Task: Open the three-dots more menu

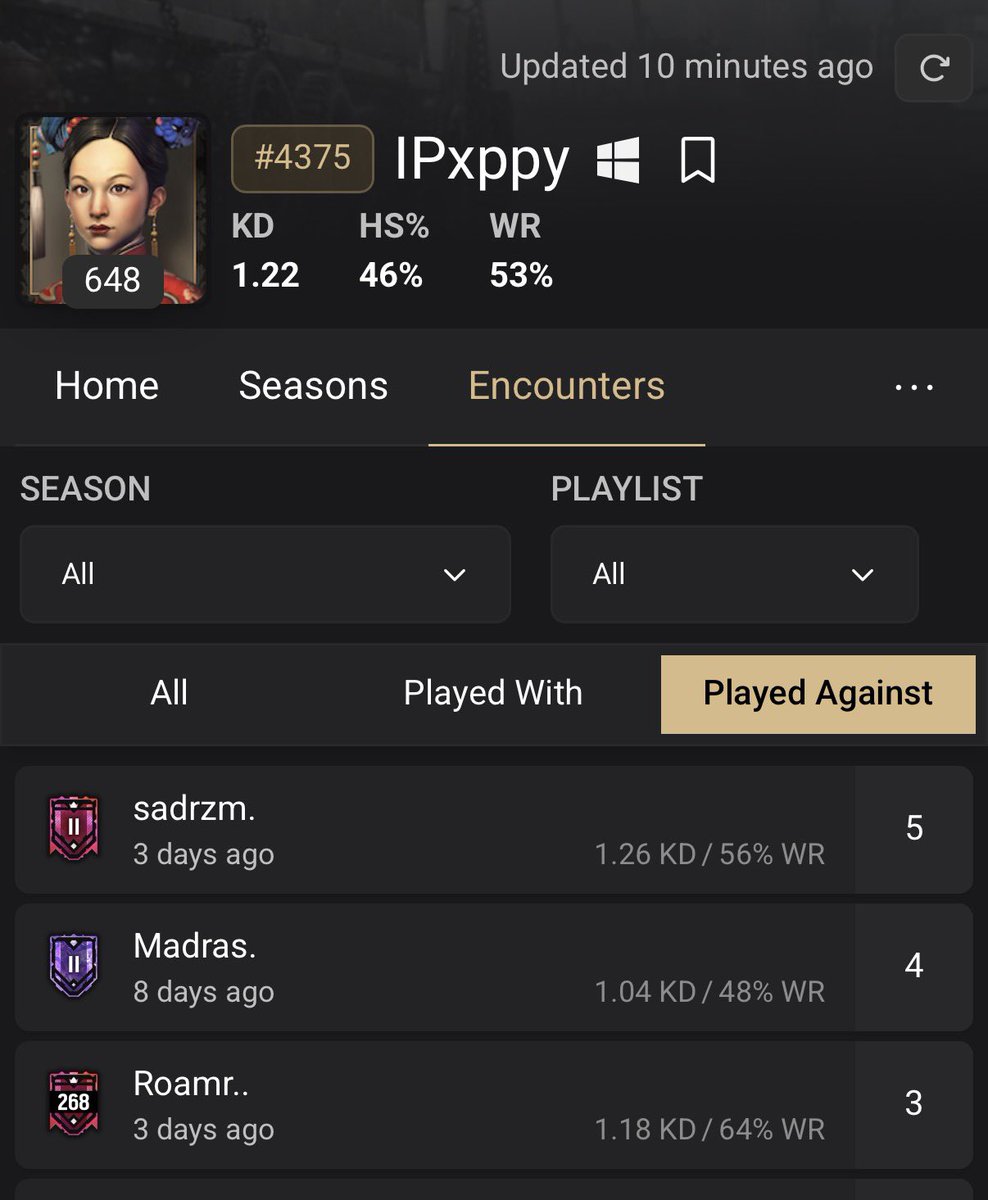Action: click(x=914, y=387)
